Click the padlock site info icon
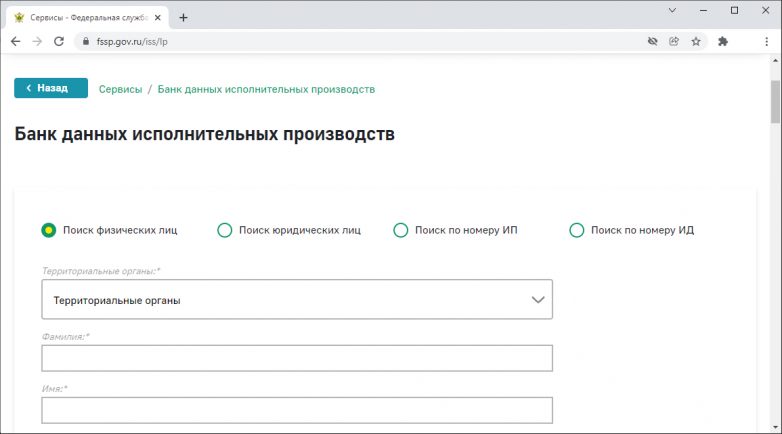This screenshot has width=782, height=434. pyautogui.click(x=85, y=41)
